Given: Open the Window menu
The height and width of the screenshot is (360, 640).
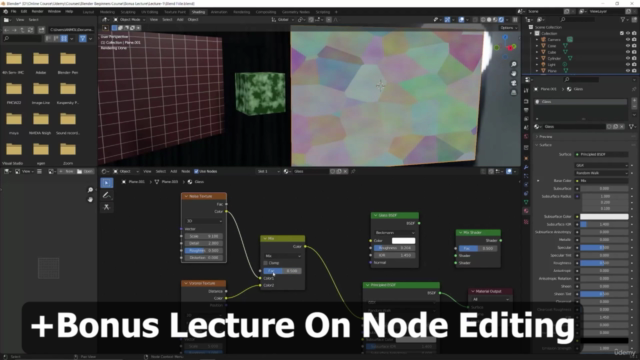Looking at the screenshot, I should [x=54, y=11].
